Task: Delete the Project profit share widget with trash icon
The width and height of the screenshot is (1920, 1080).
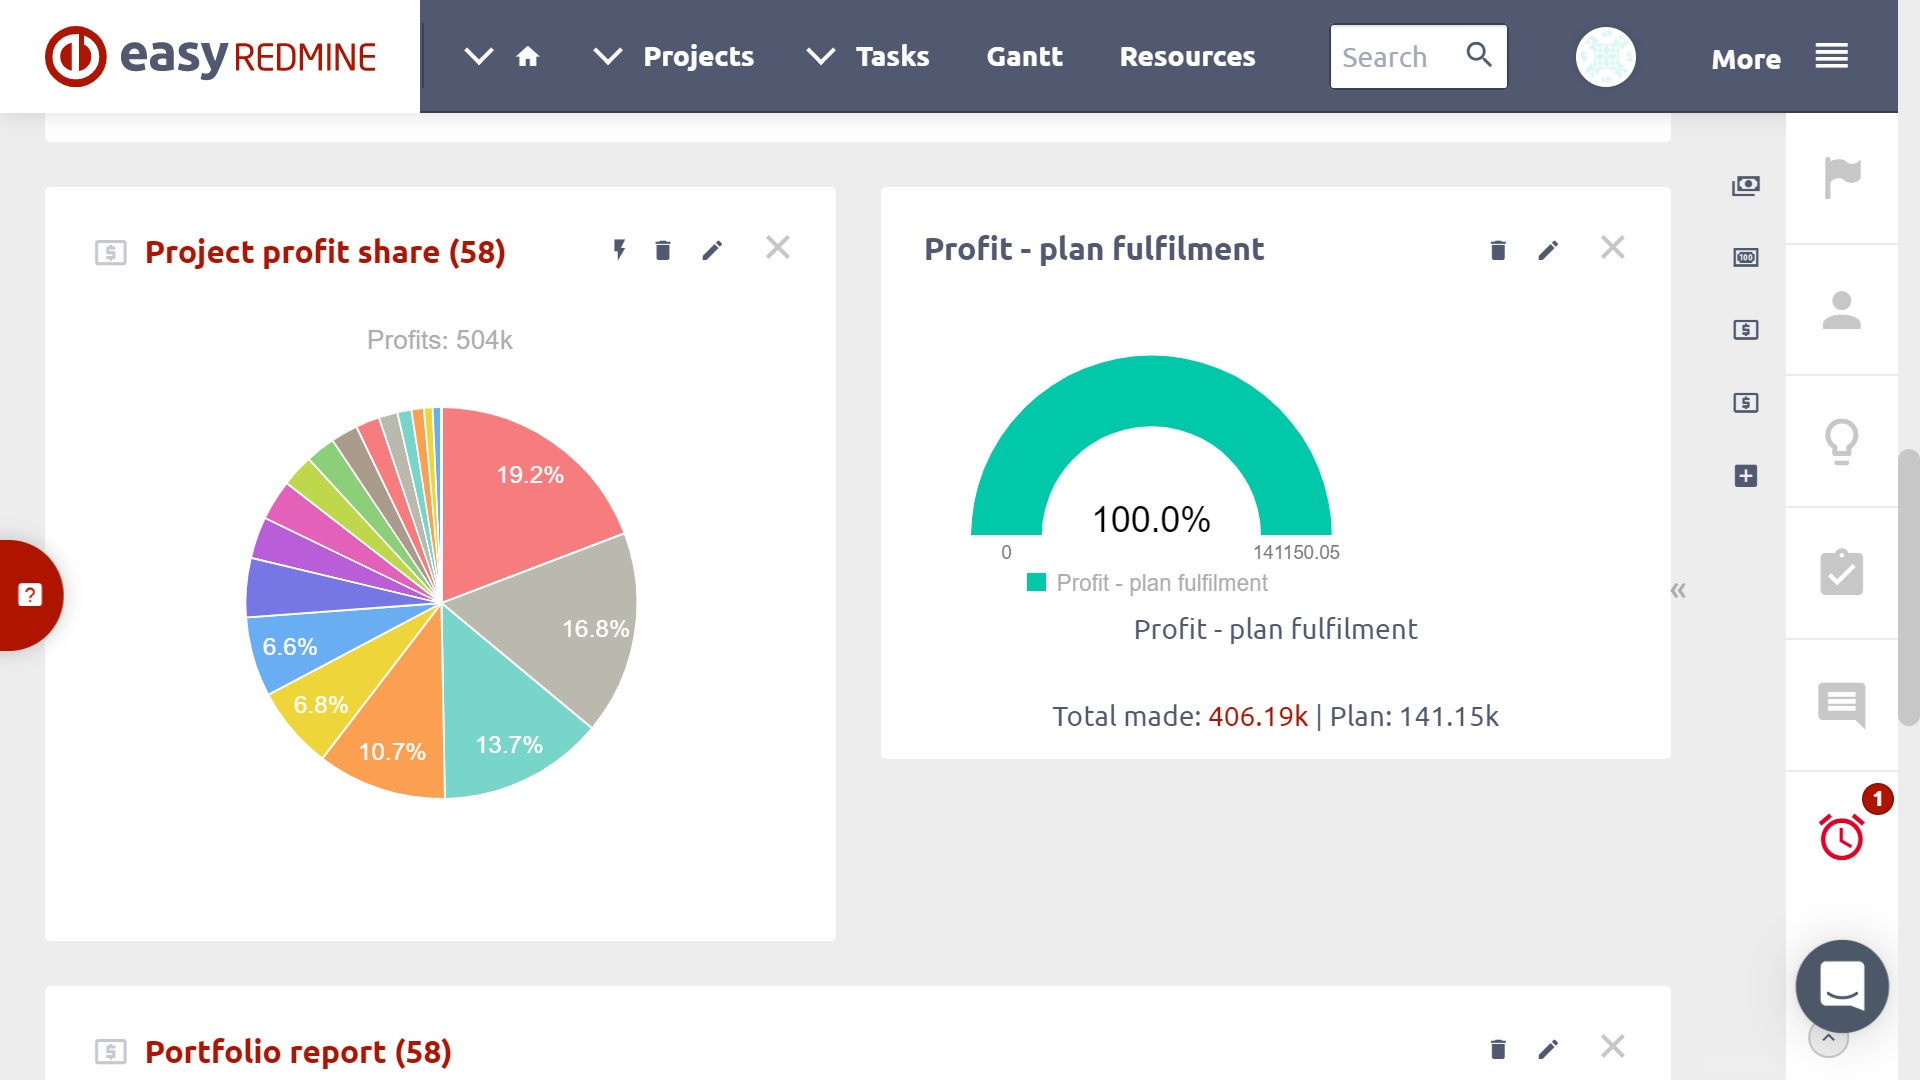Action: [x=662, y=250]
